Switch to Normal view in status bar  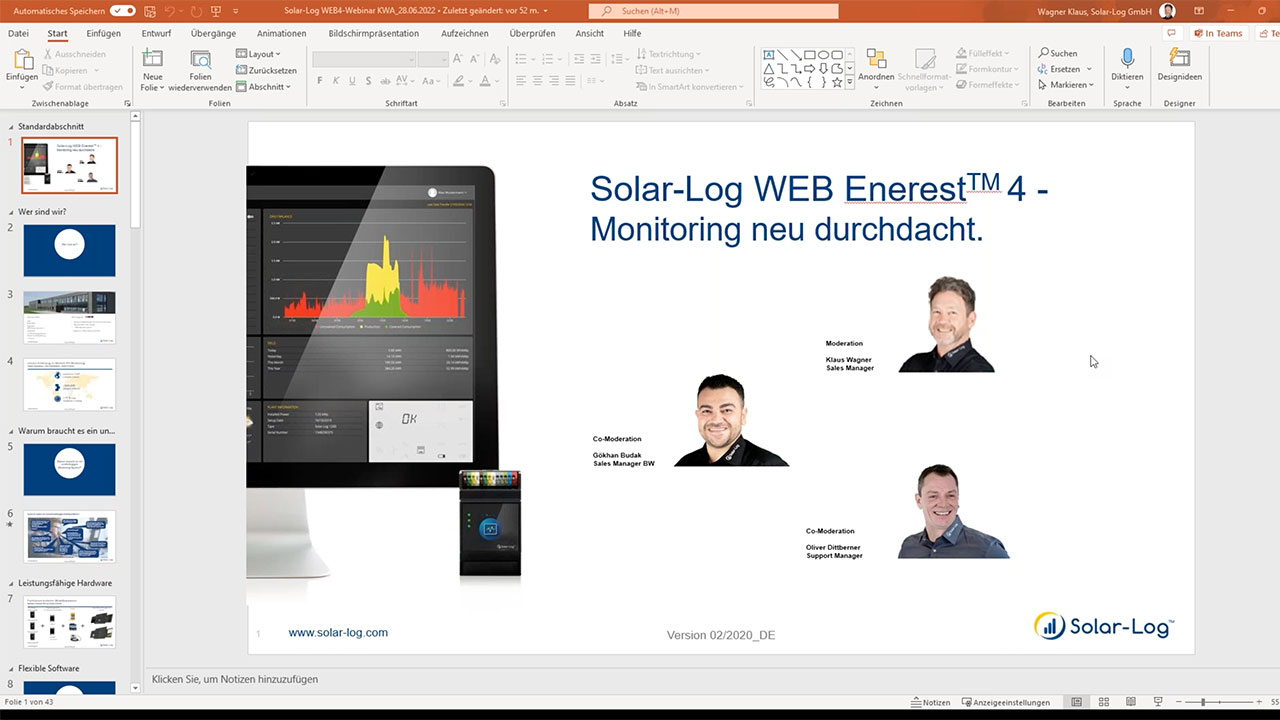click(1077, 702)
